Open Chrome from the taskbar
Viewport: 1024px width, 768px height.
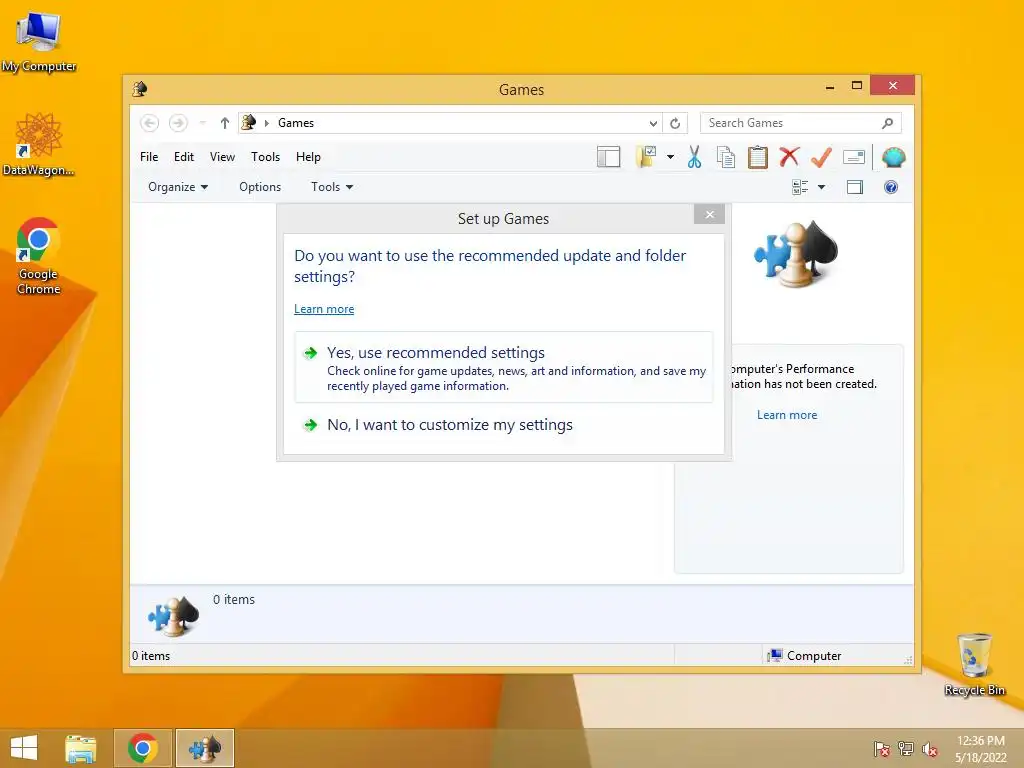tap(143, 748)
